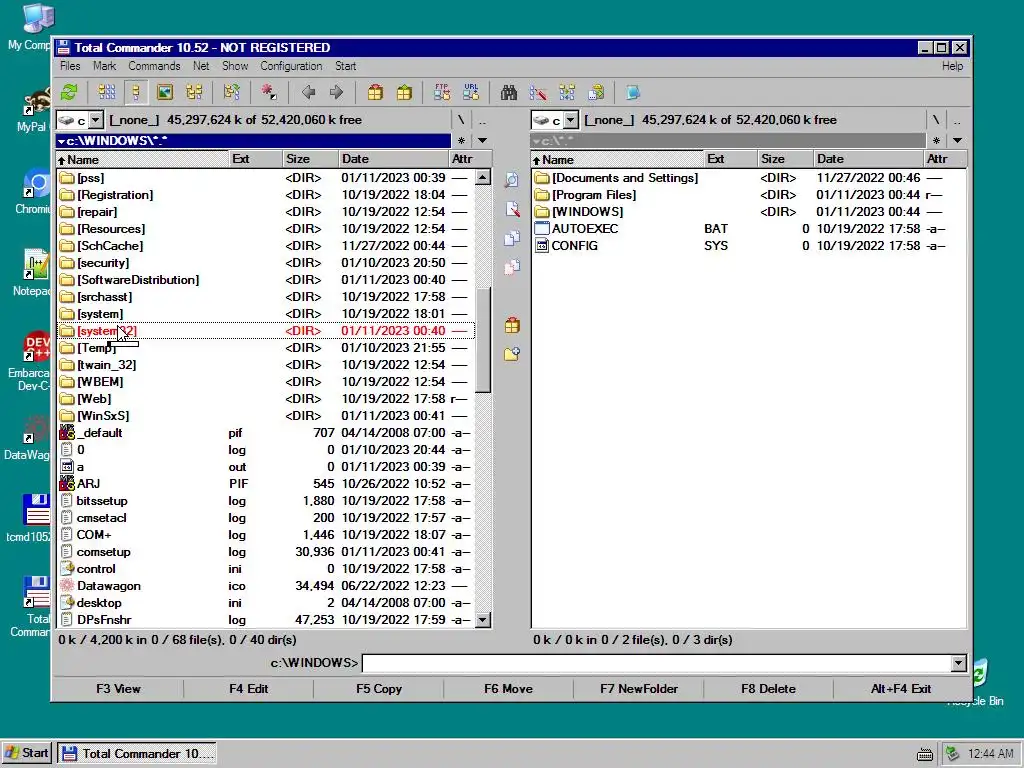The image size is (1024, 768).
Task: Open find files binoculars icon
Action: coord(509,92)
